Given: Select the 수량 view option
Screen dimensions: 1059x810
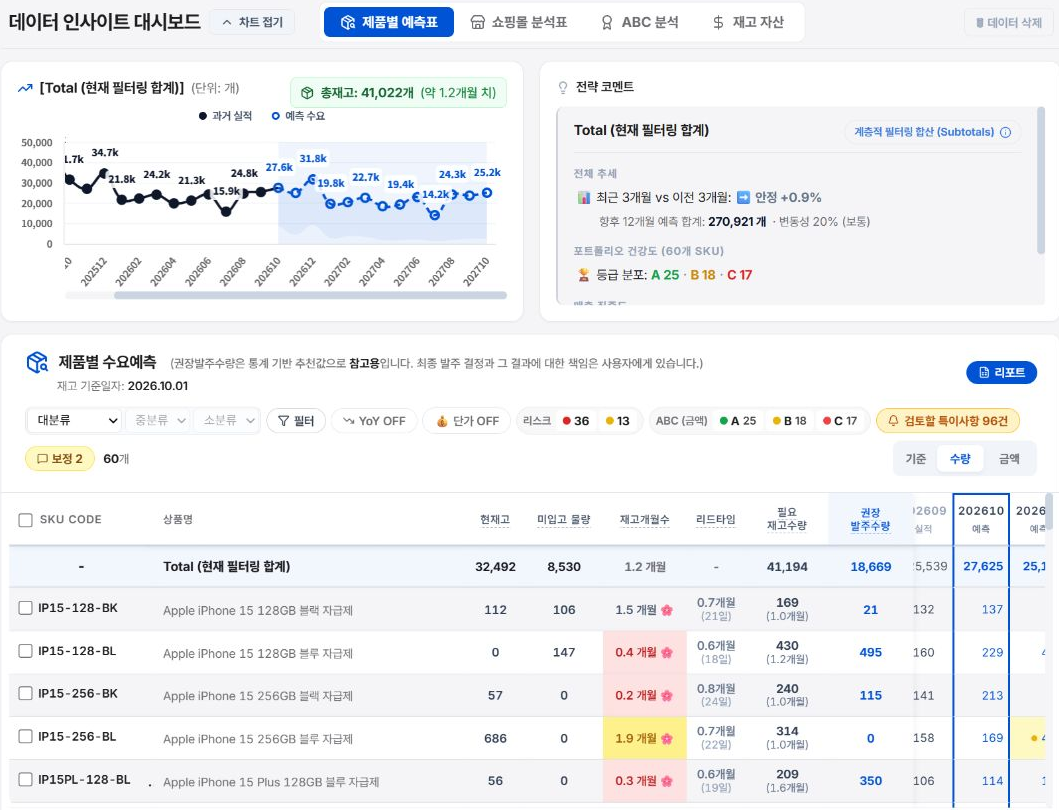Looking at the screenshot, I should click(x=960, y=459).
